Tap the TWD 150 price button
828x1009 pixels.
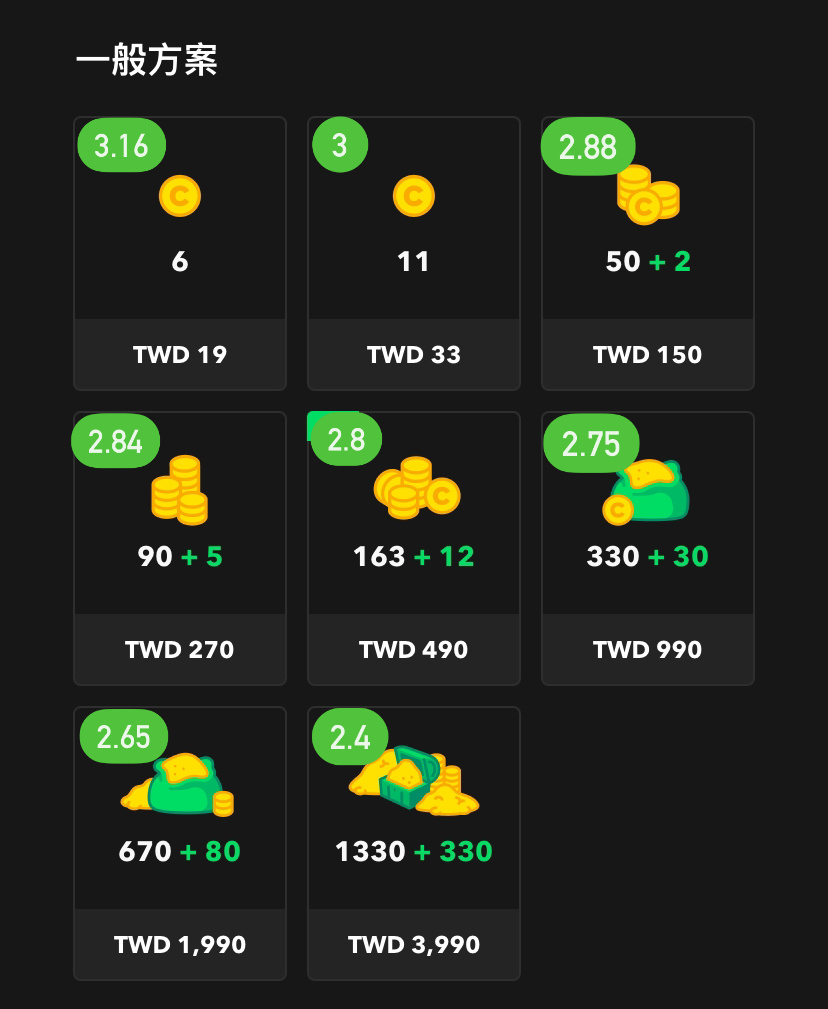648,355
